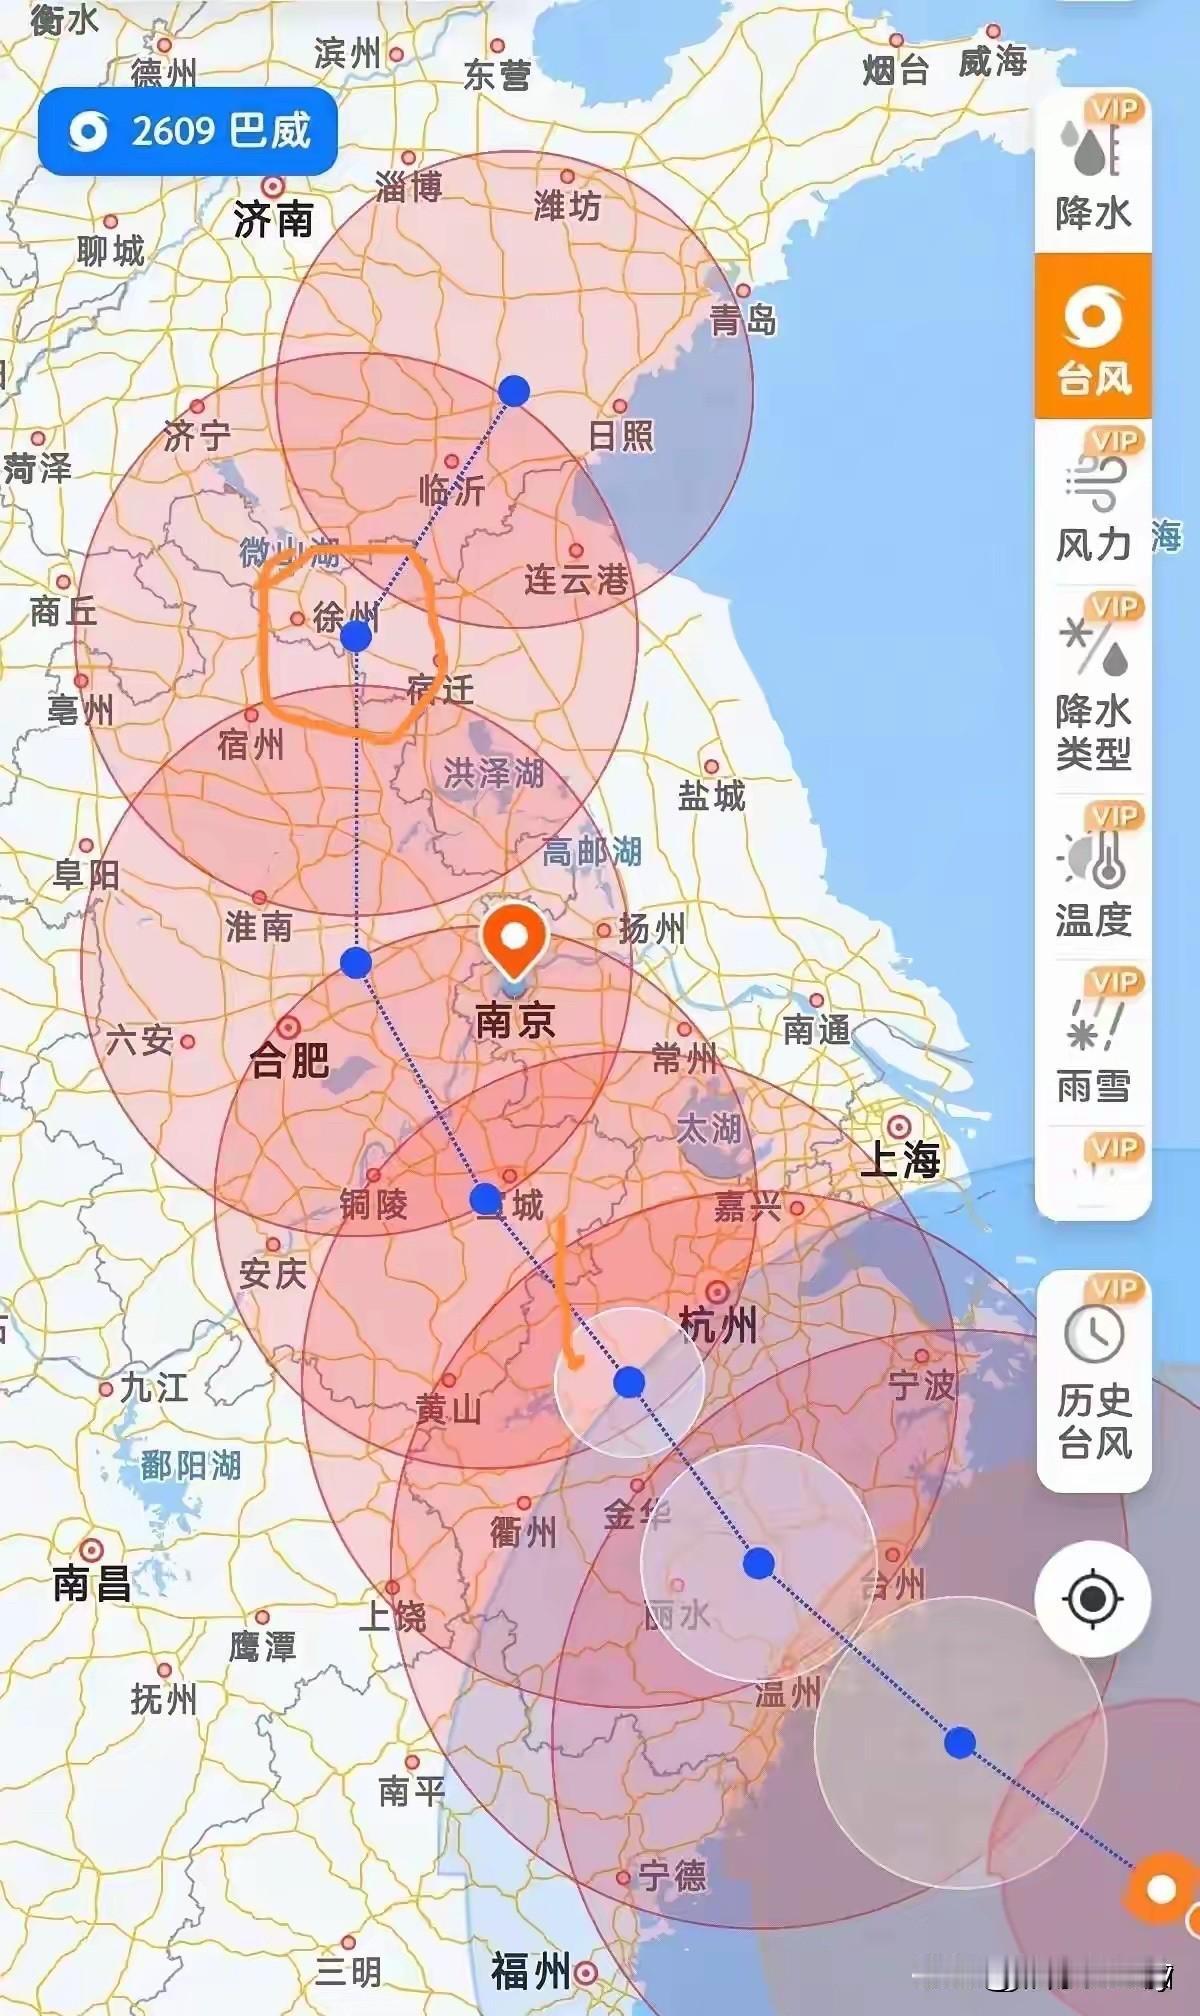Tap the 抚州 city label
The height and width of the screenshot is (2016, 1200).
click(x=164, y=1699)
